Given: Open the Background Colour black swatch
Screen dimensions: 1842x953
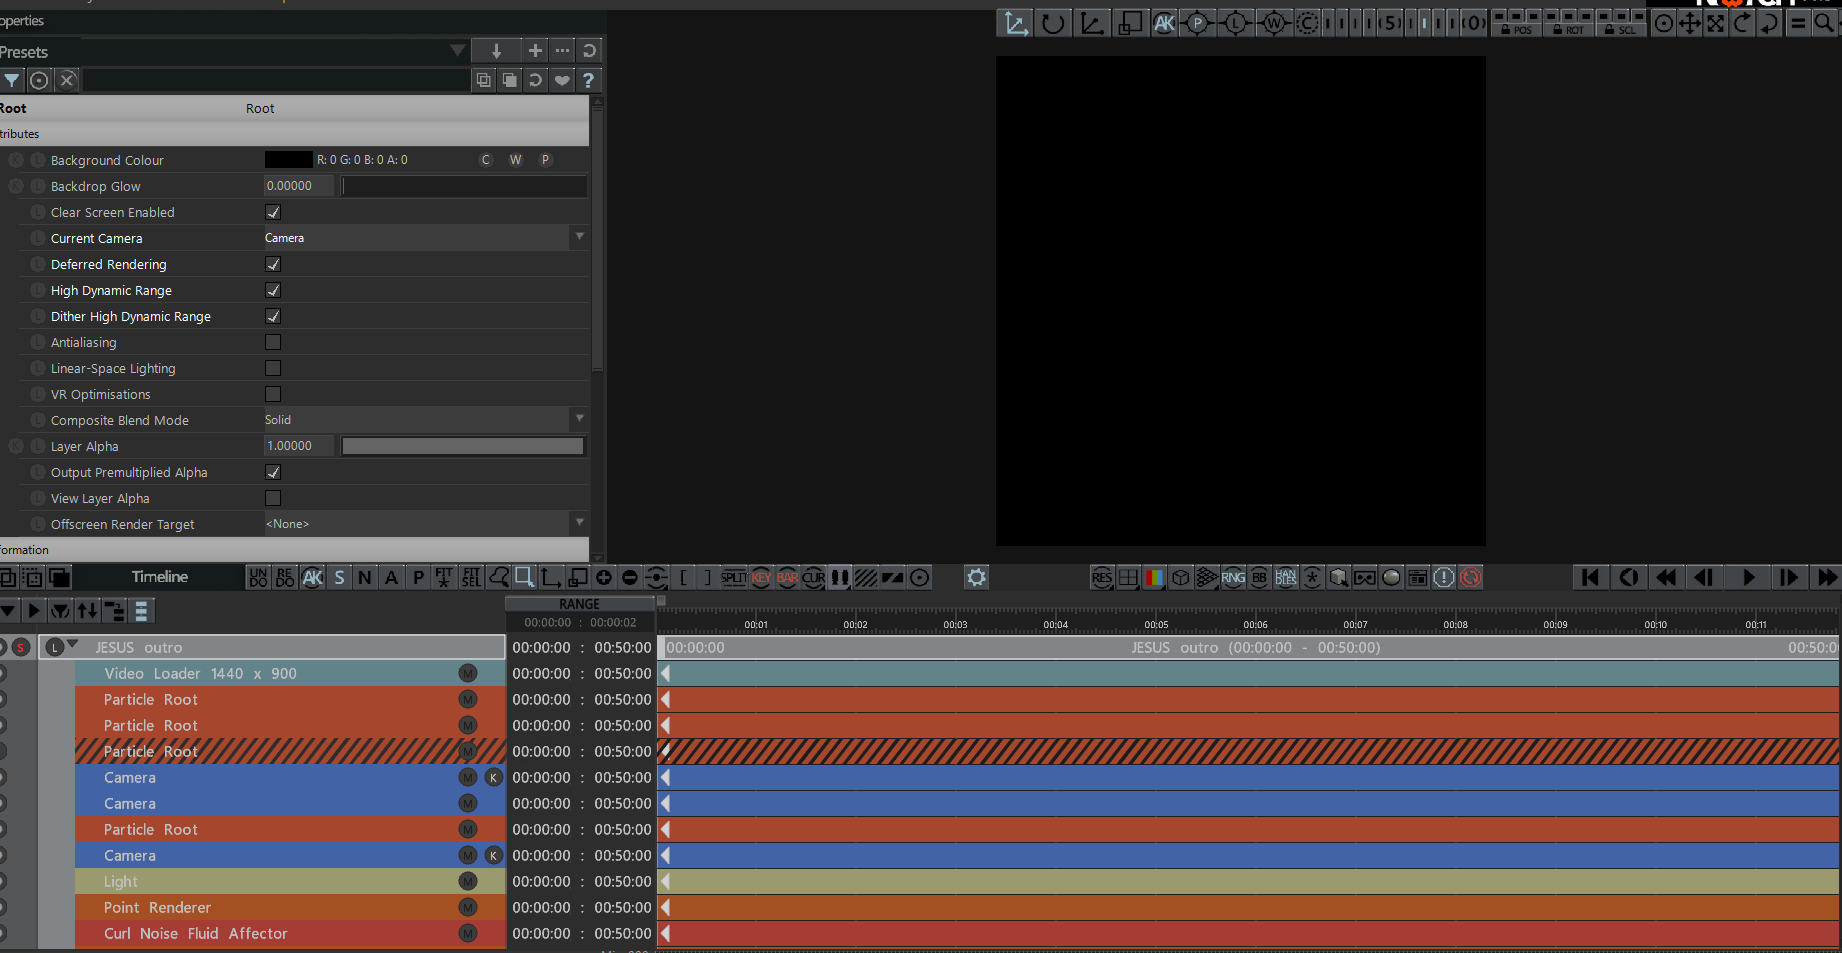Looking at the screenshot, I should tap(288, 159).
